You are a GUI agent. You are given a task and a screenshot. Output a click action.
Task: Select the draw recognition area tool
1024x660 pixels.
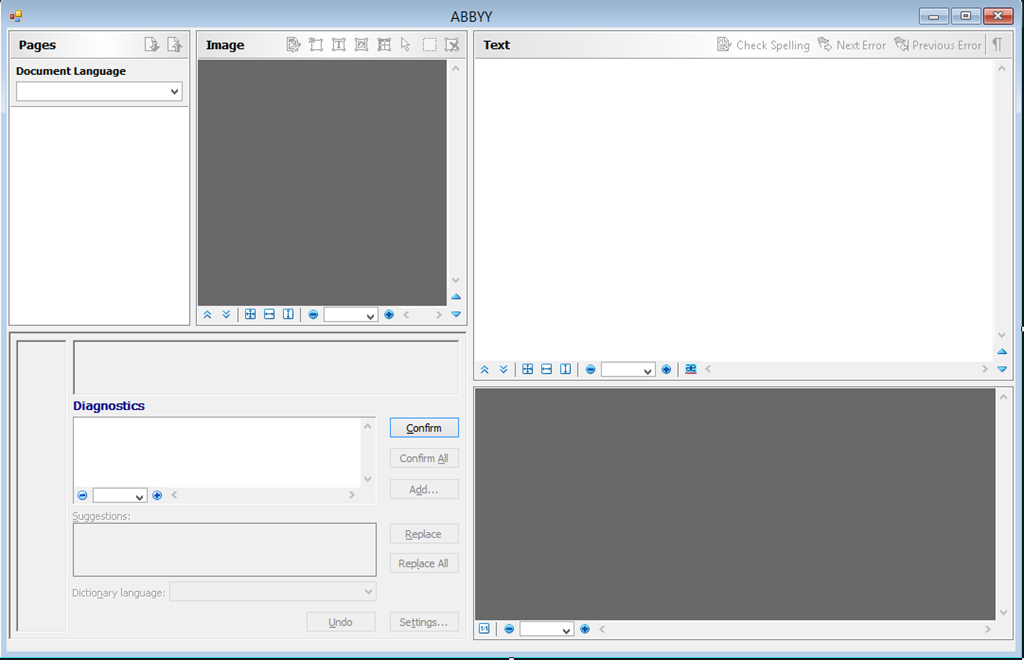[316, 44]
